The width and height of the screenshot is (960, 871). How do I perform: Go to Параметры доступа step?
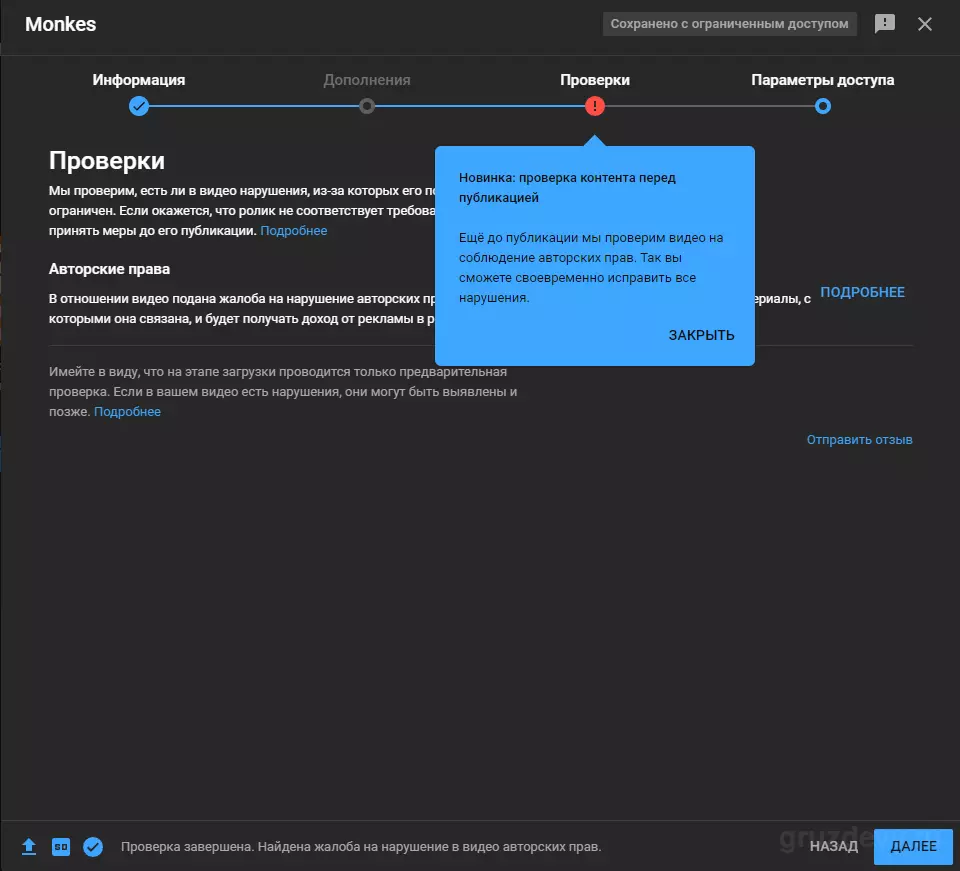coord(823,80)
